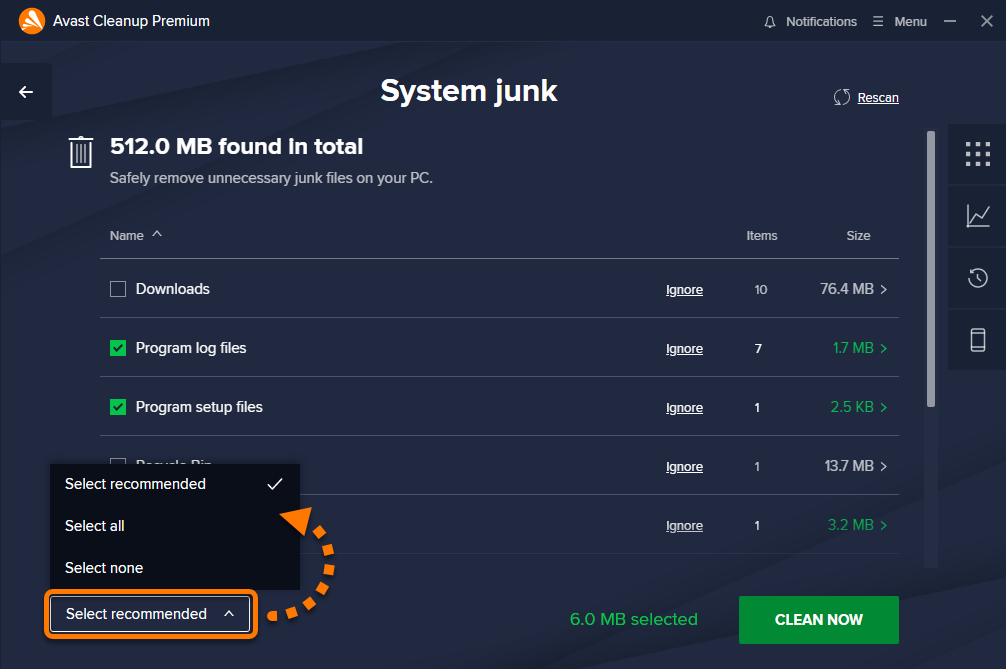Click the Rescan link
1006x669 pixels.
pos(878,97)
